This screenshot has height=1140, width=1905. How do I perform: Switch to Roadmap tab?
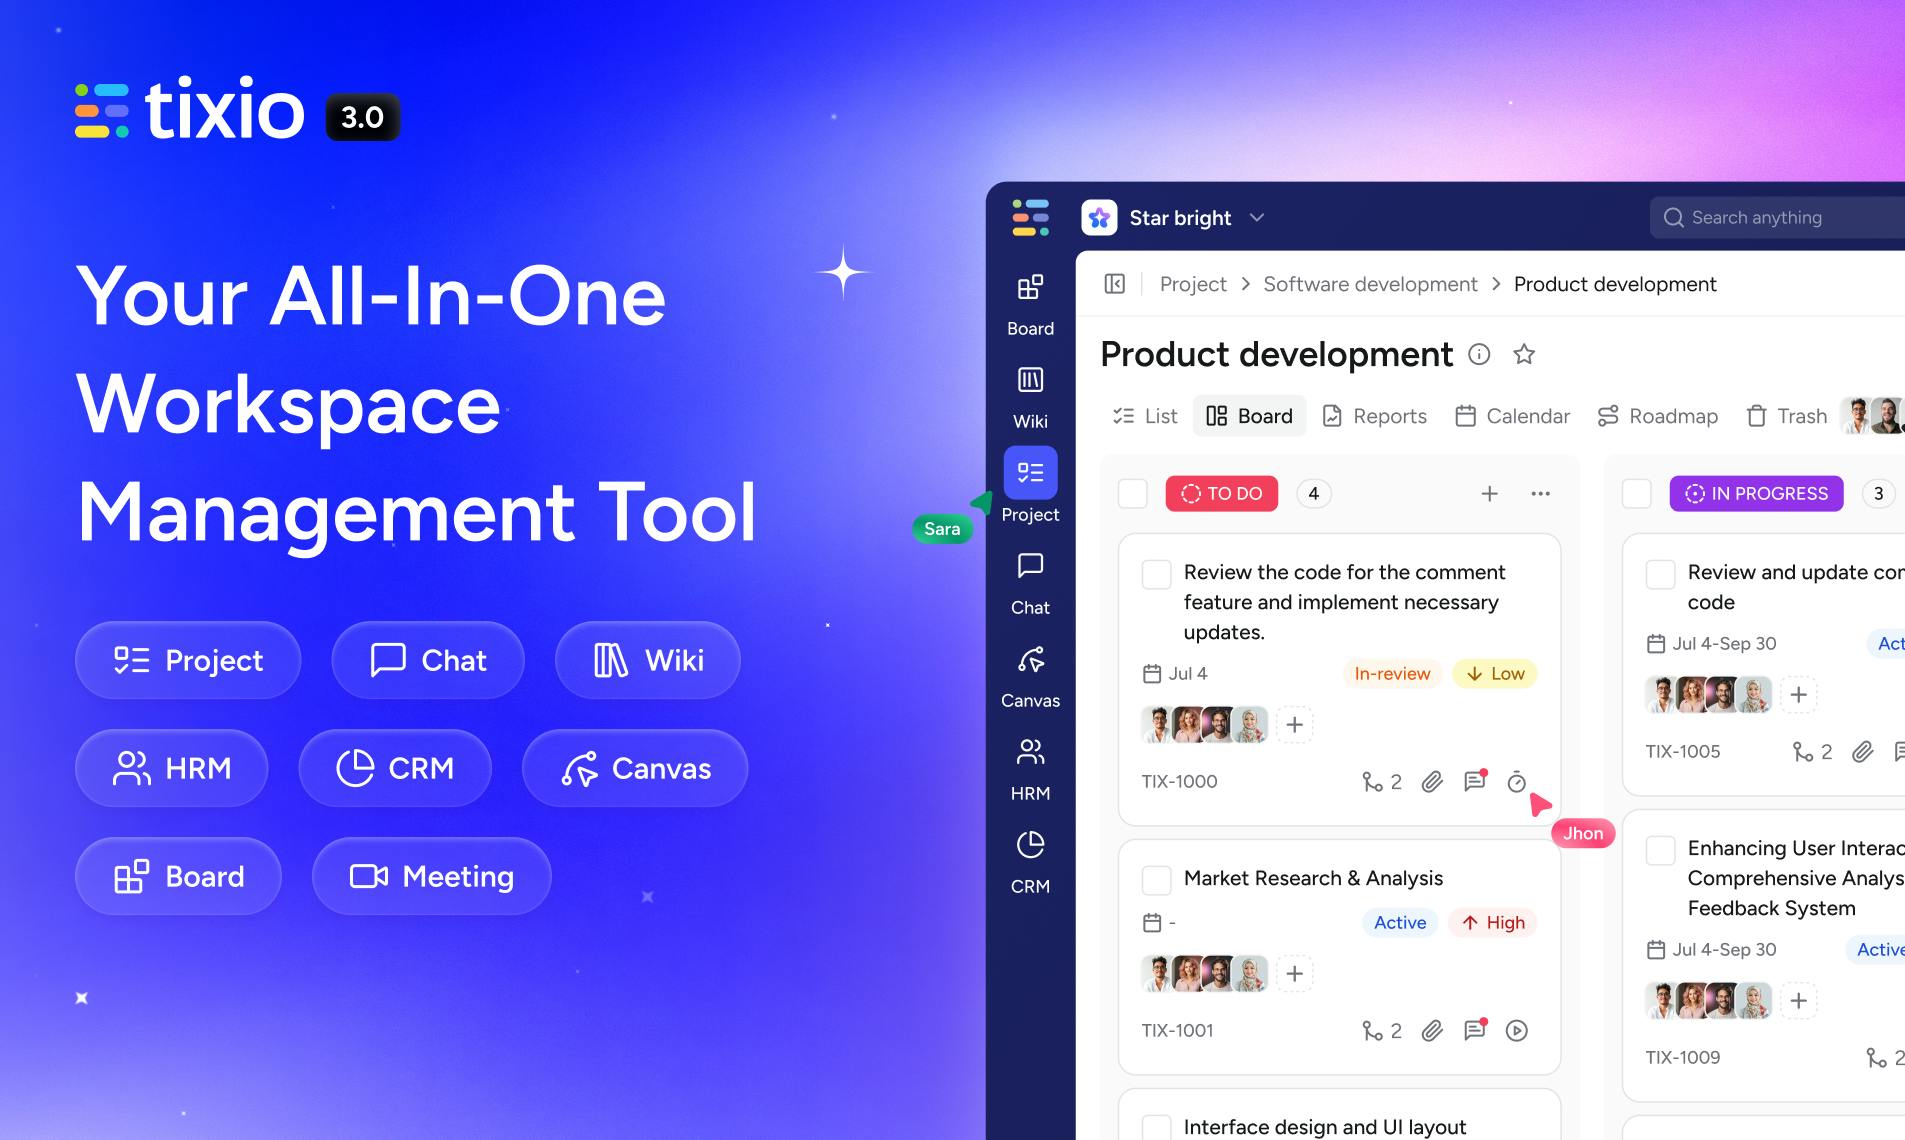pos(1658,416)
